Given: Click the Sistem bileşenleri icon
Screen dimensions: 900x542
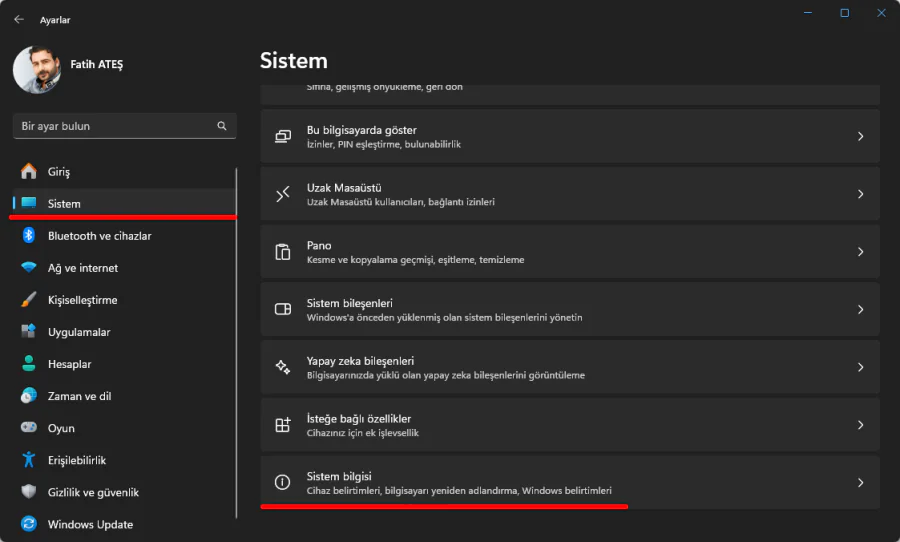Looking at the screenshot, I should pyautogui.click(x=283, y=309).
